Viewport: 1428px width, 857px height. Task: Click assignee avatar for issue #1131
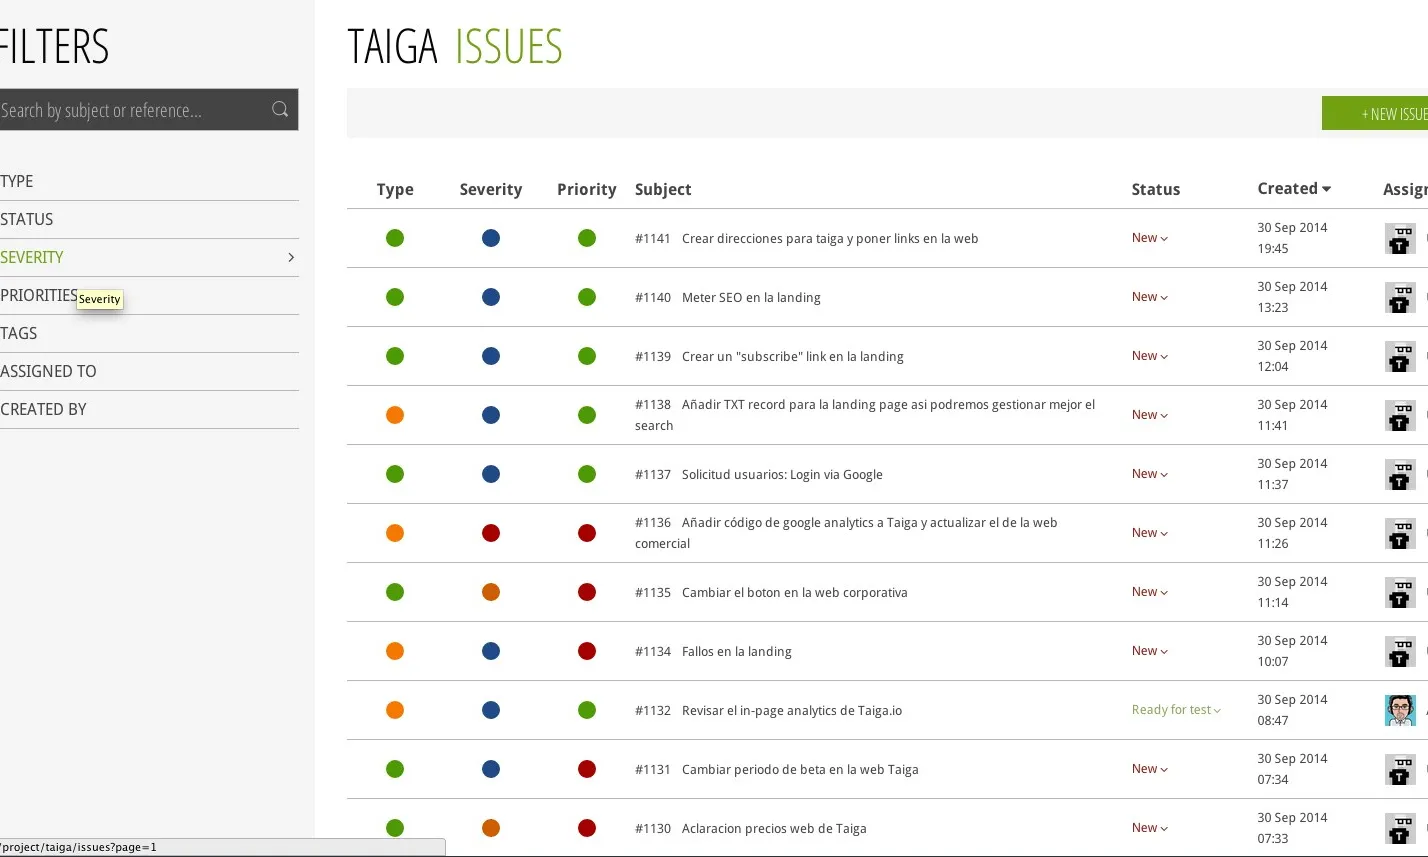click(1400, 769)
